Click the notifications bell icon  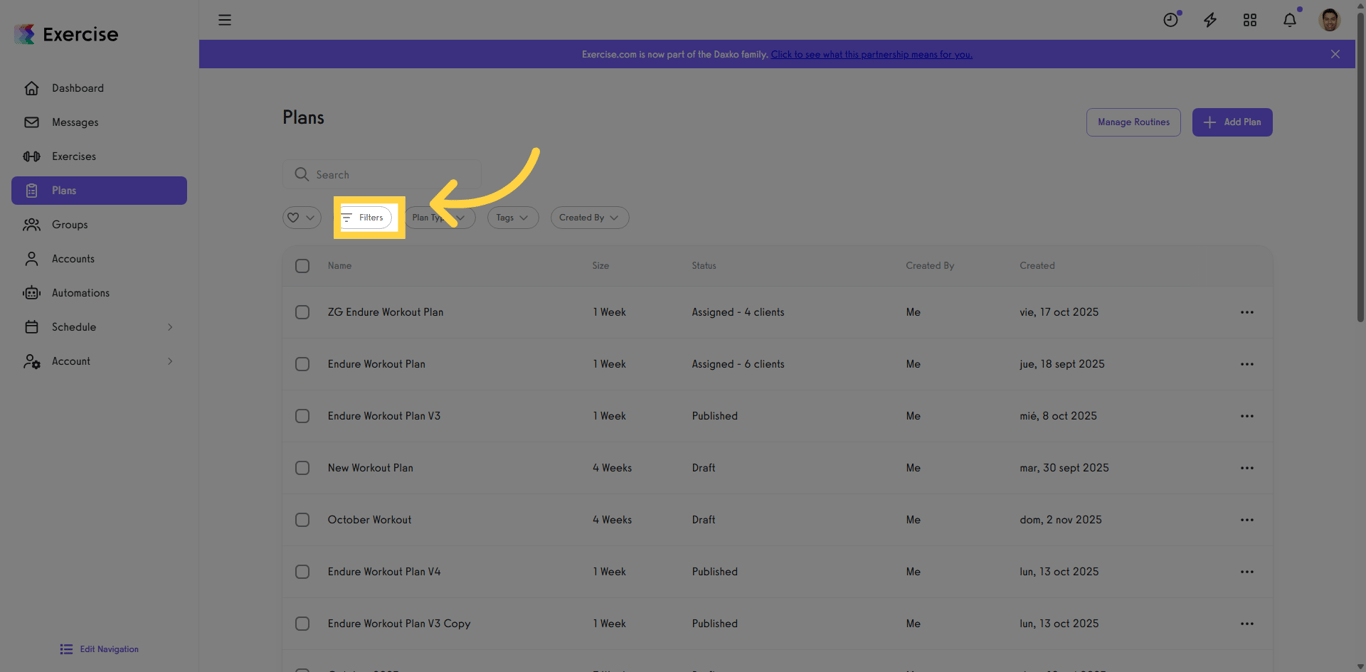coord(1289,19)
